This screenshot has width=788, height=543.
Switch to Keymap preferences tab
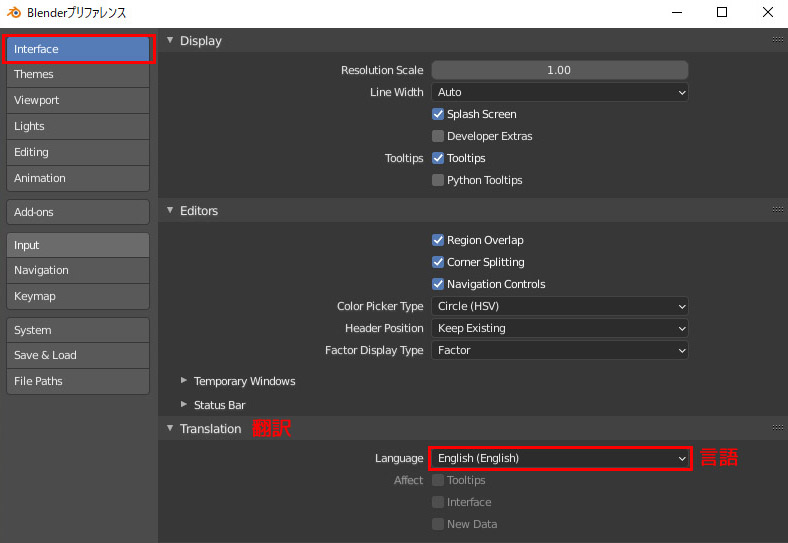coord(78,297)
